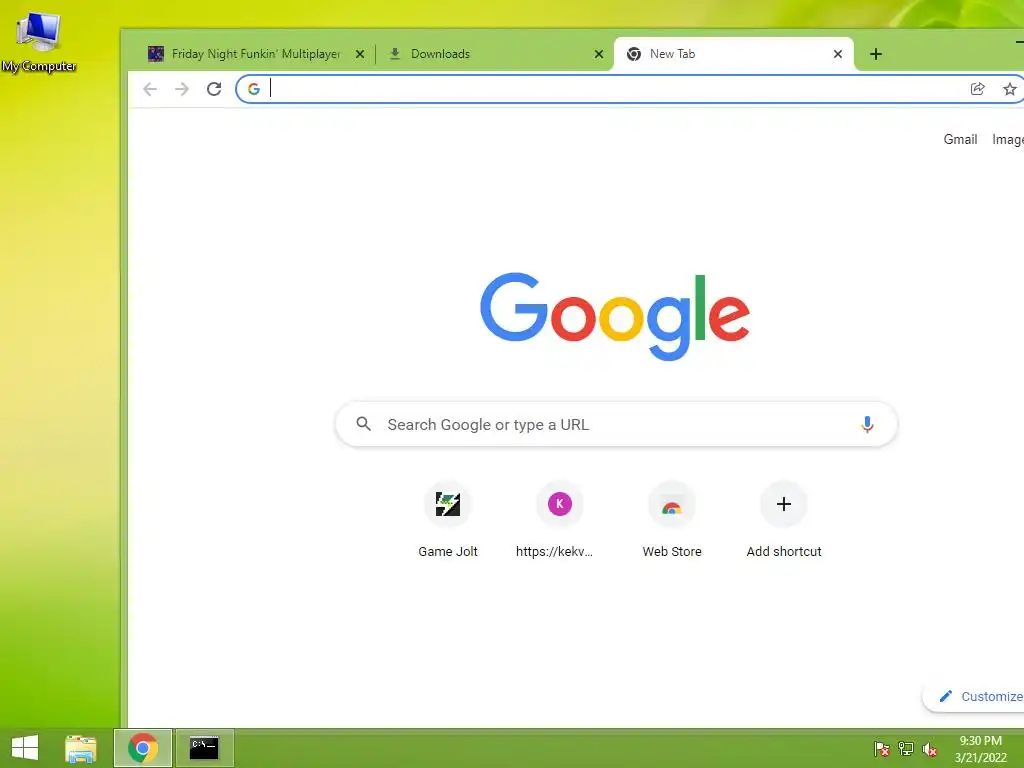
Task: Click the Google logo
Action: [615, 316]
